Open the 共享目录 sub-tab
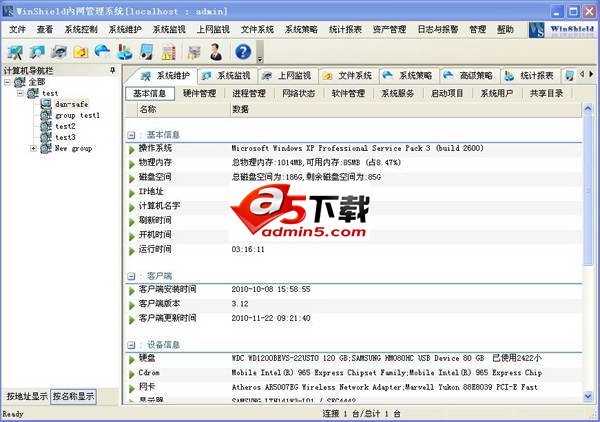This screenshot has width=600, height=422. [546, 93]
